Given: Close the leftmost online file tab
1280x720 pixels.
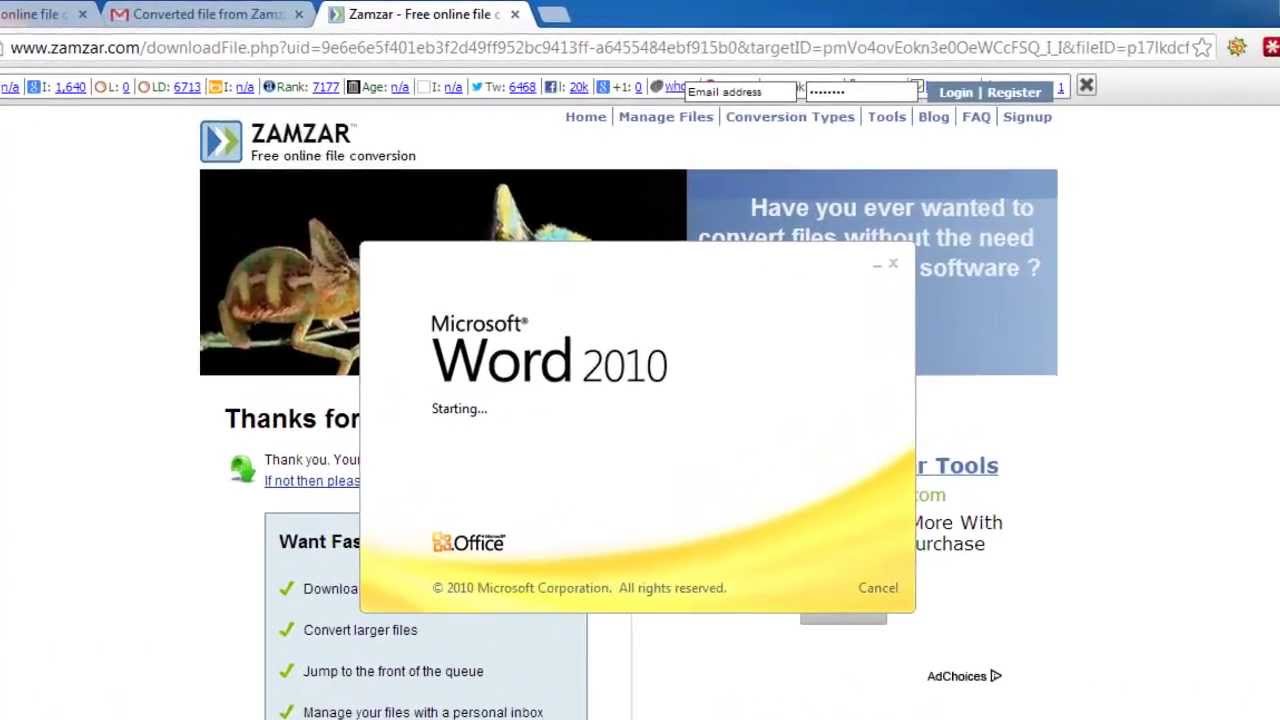Looking at the screenshot, I should tap(82, 14).
